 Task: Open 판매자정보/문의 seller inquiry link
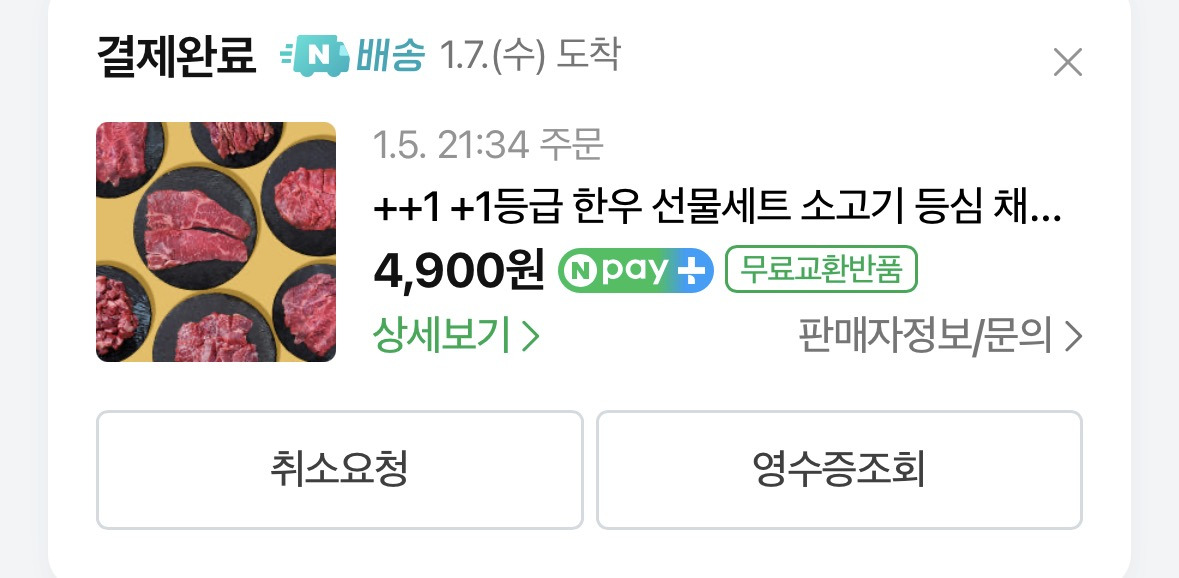click(x=940, y=337)
